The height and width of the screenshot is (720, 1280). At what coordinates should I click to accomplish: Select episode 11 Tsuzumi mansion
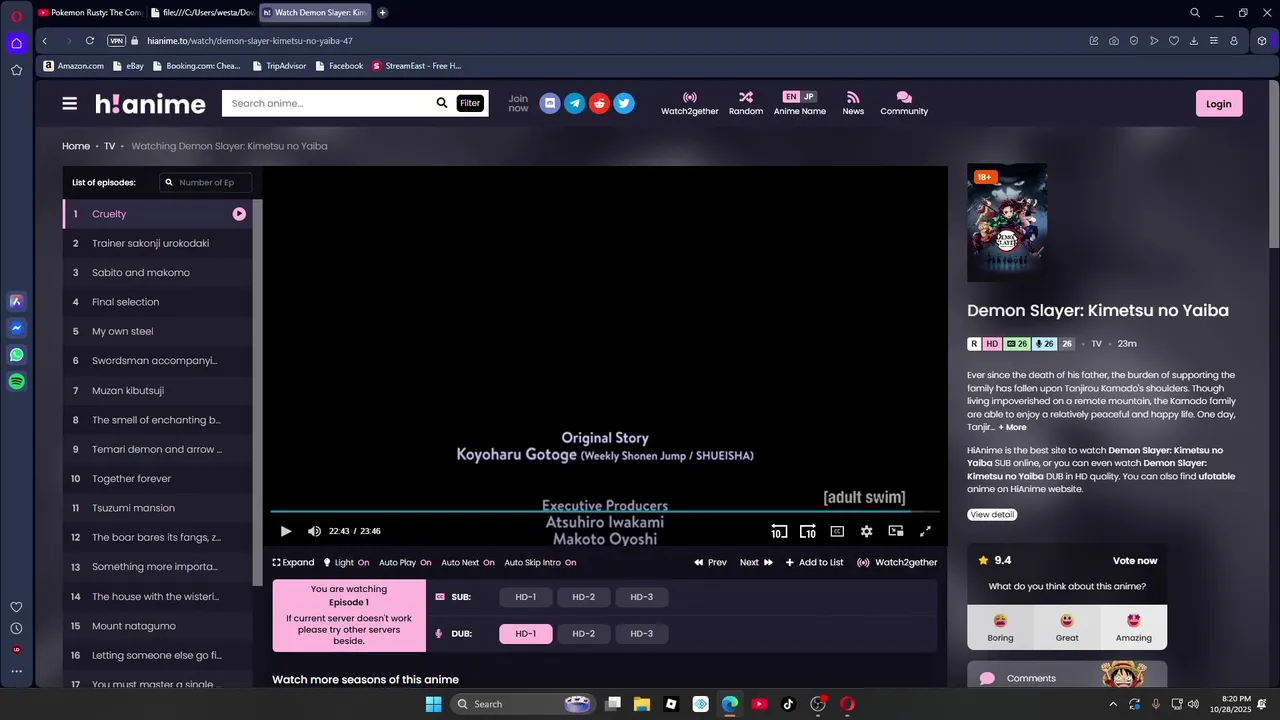[x=158, y=508]
